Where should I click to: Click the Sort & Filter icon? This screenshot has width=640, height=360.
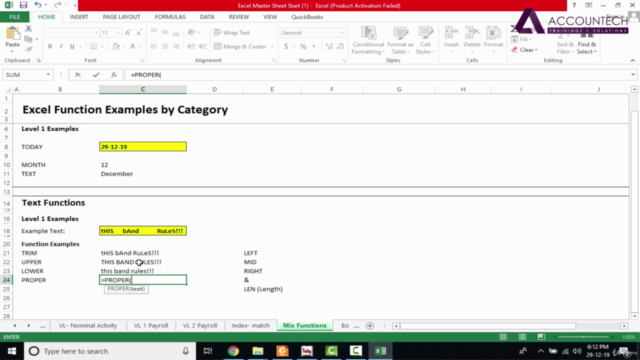coord(565,43)
